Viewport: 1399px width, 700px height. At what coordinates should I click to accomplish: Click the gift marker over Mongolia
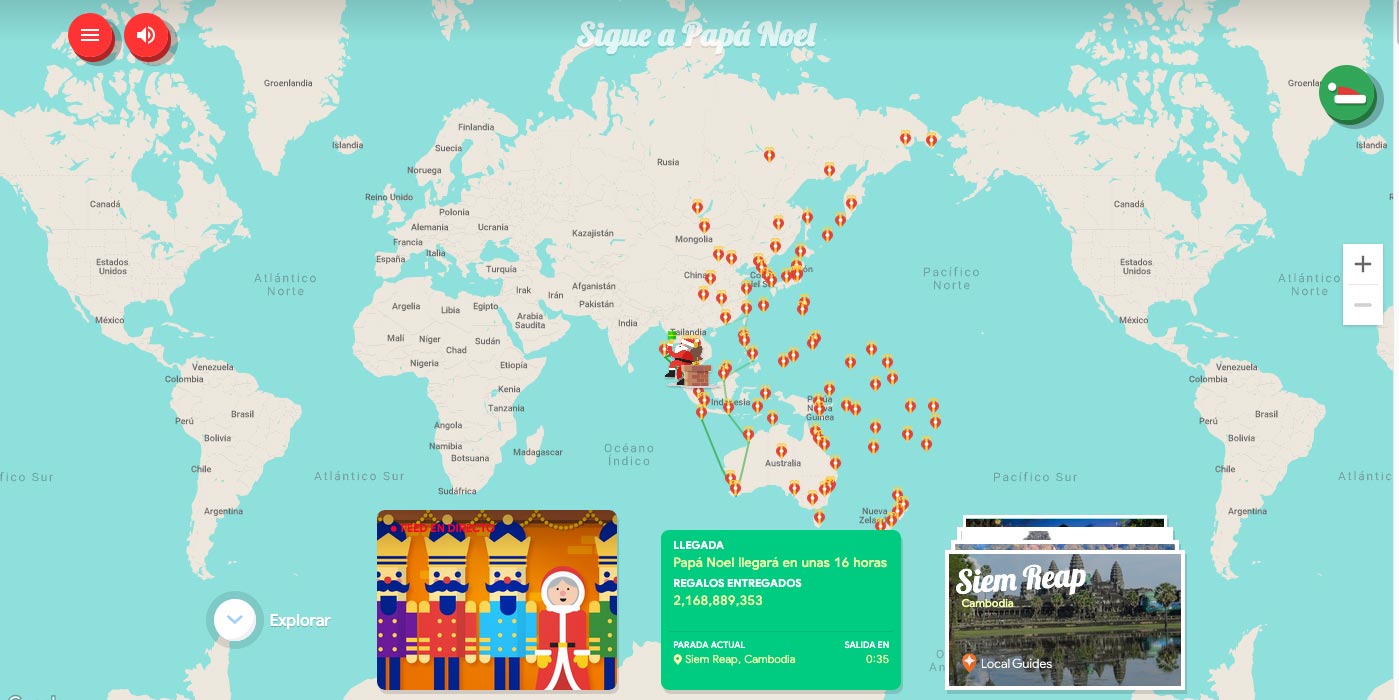point(697,207)
